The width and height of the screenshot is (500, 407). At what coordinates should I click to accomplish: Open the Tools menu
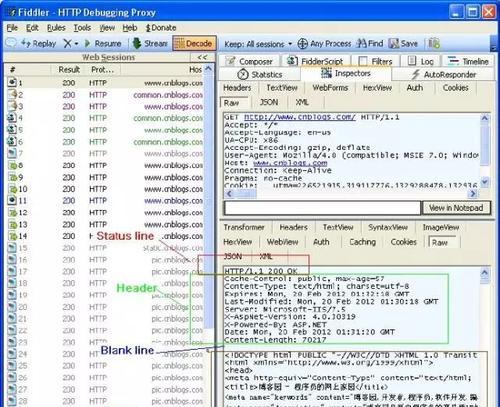click(82, 28)
